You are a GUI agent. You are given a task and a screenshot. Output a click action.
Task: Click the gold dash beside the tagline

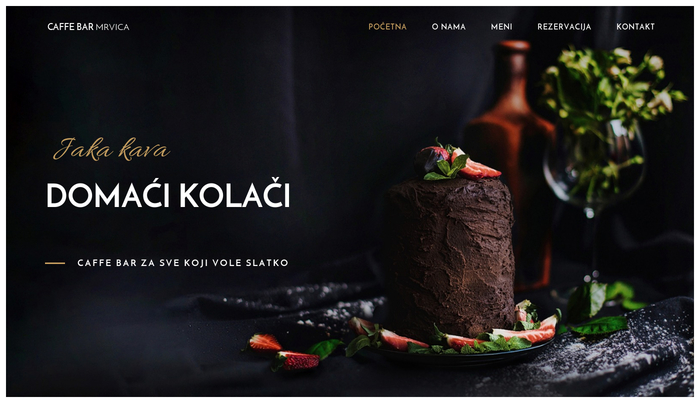pos(55,263)
